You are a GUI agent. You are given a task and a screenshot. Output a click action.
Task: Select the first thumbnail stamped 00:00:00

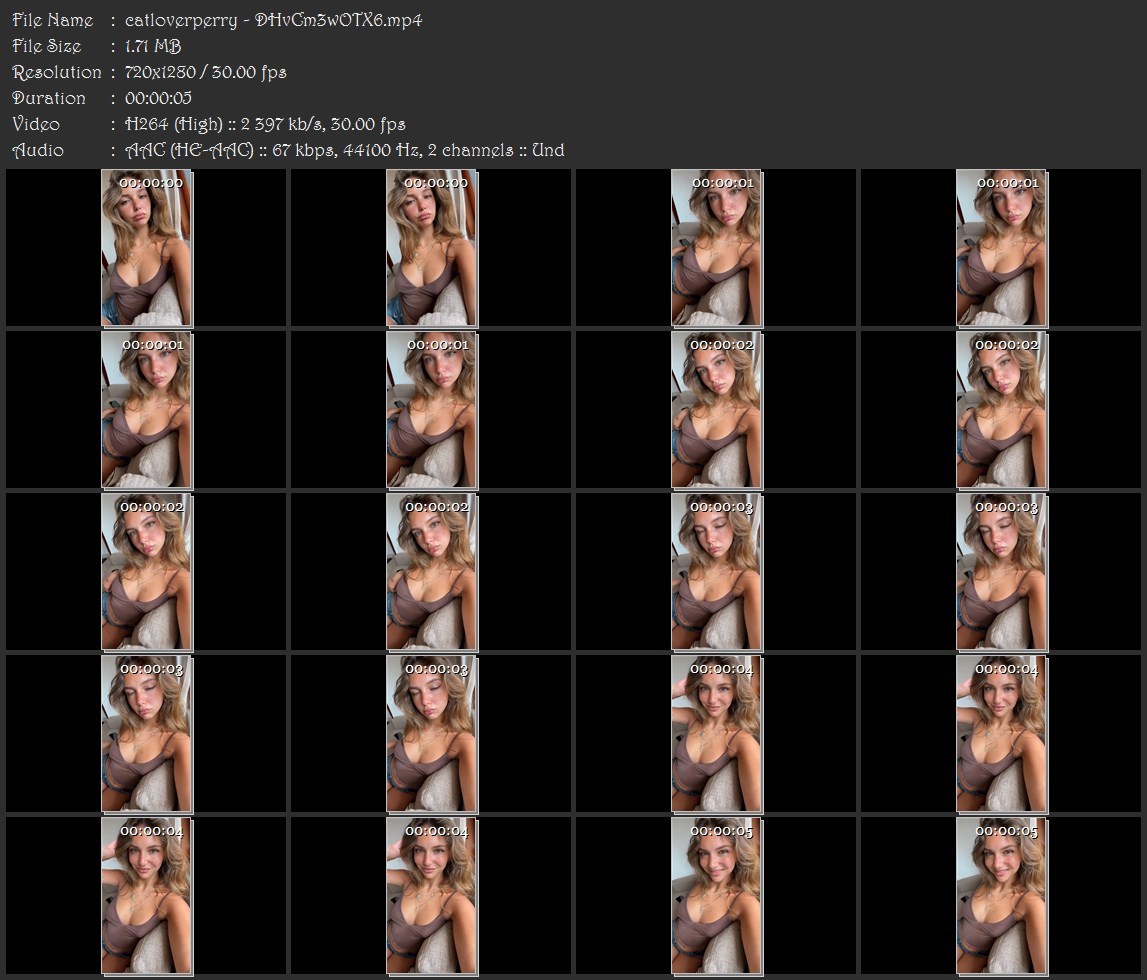click(146, 248)
